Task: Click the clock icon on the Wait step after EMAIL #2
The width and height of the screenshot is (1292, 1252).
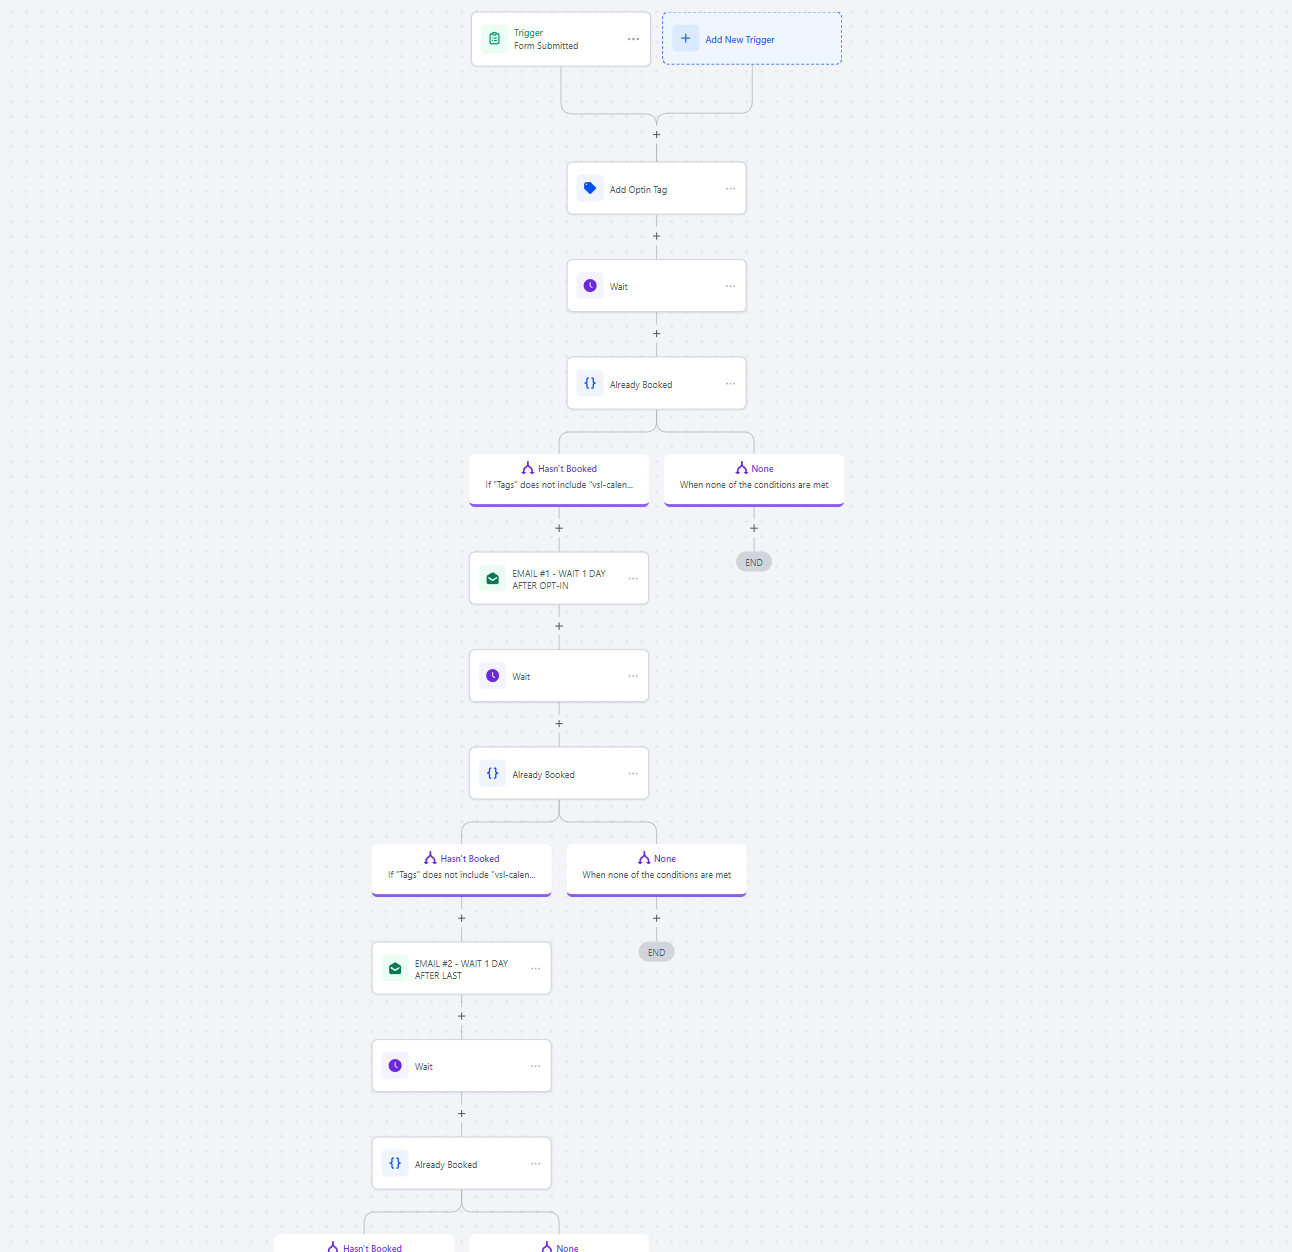Action: pos(395,1066)
